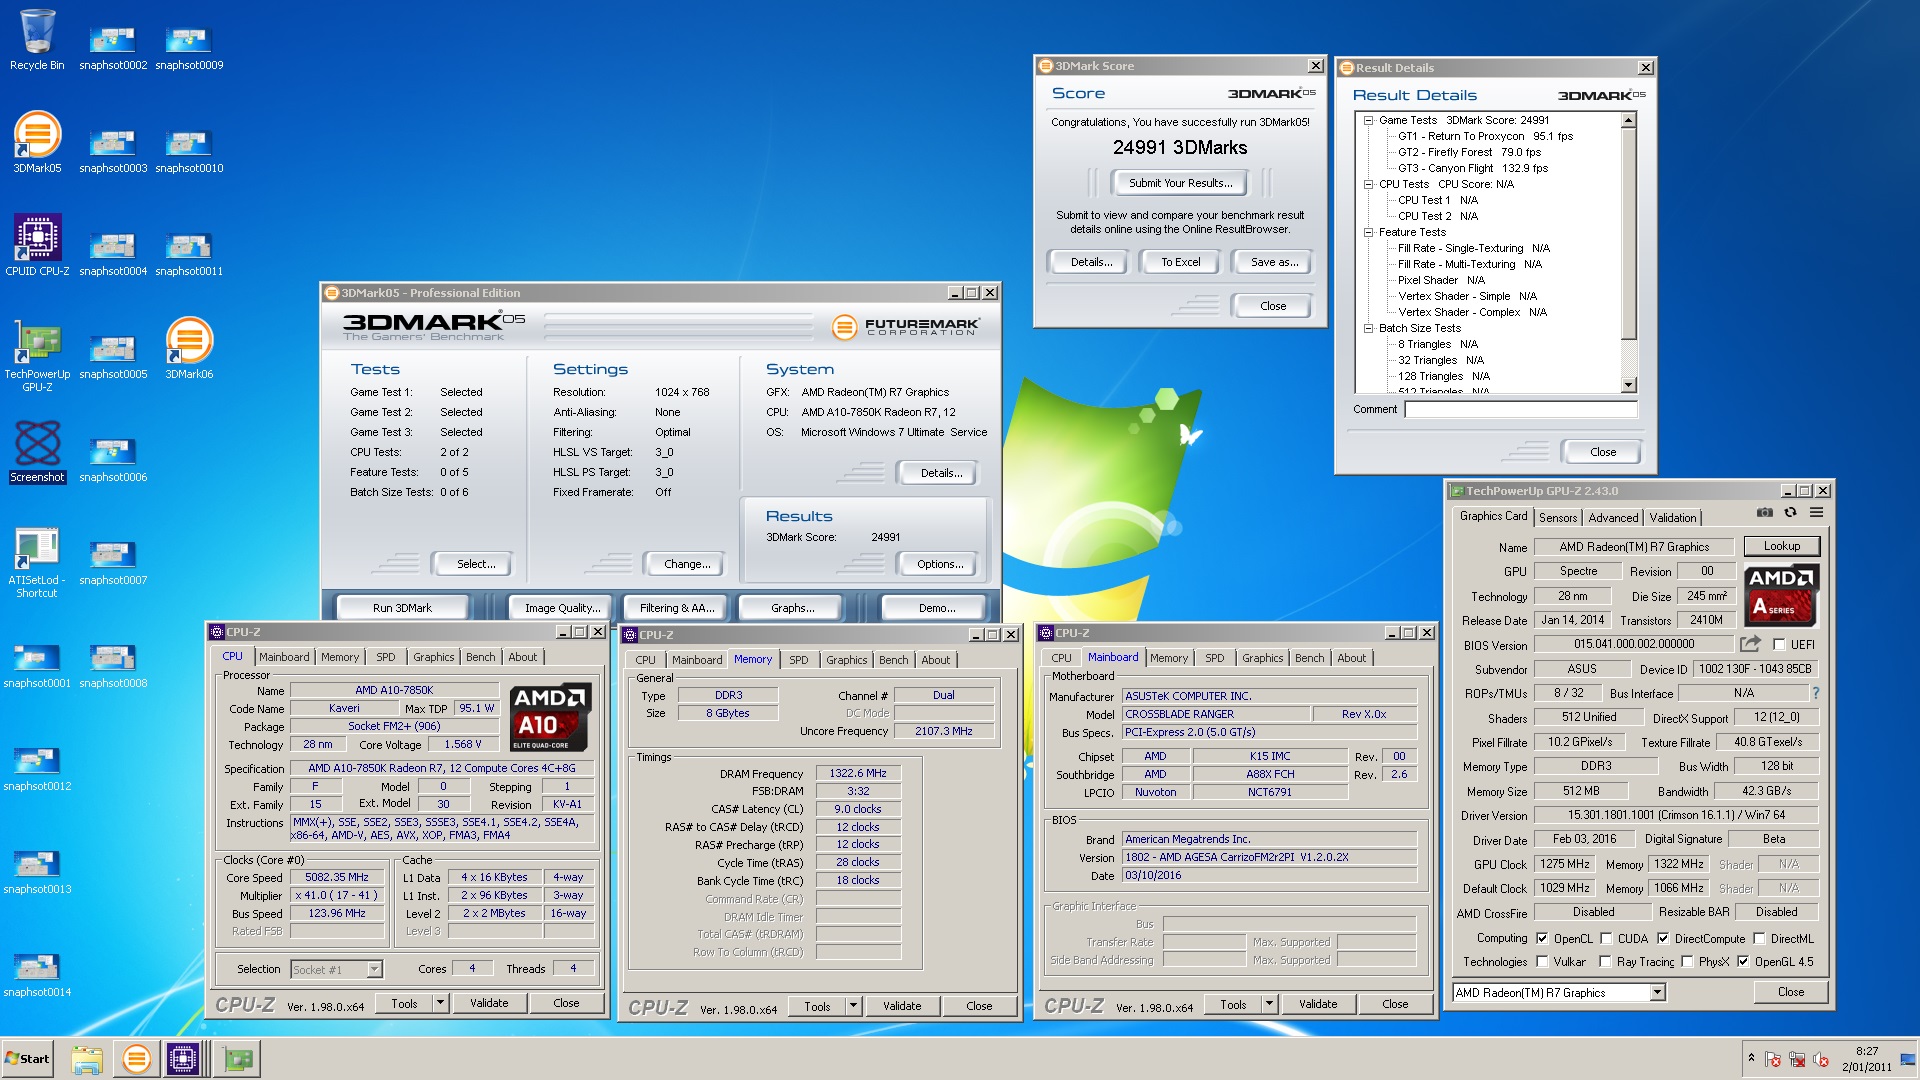Open Tools dropdown arrow in CPU-Z Mainboard window
This screenshot has width=1920, height=1080.
(x=1269, y=1004)
